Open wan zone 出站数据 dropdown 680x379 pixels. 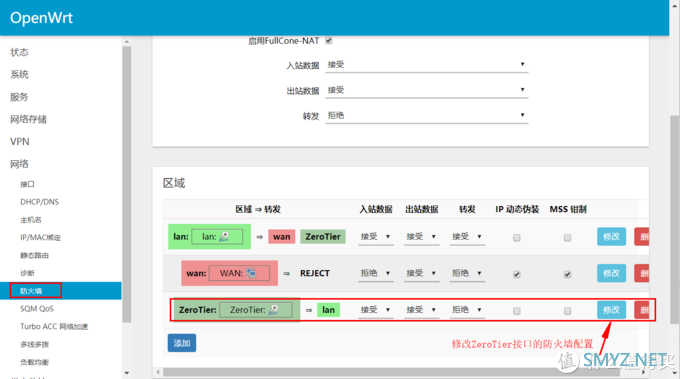(x=421, y=273)
